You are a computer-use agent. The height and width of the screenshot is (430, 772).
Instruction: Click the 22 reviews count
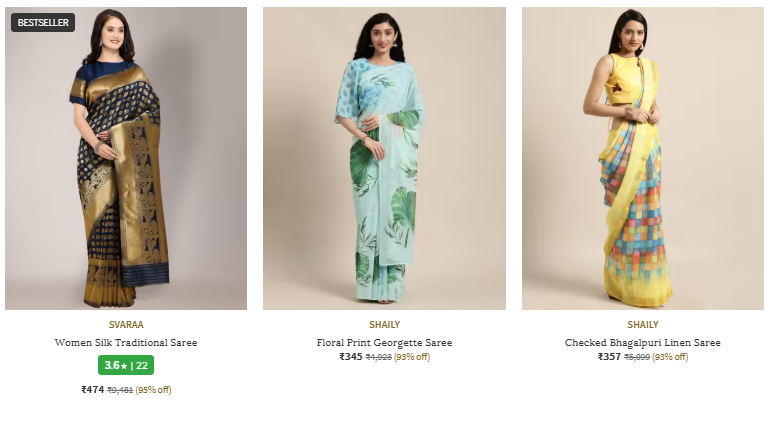(x=142, y=365)
